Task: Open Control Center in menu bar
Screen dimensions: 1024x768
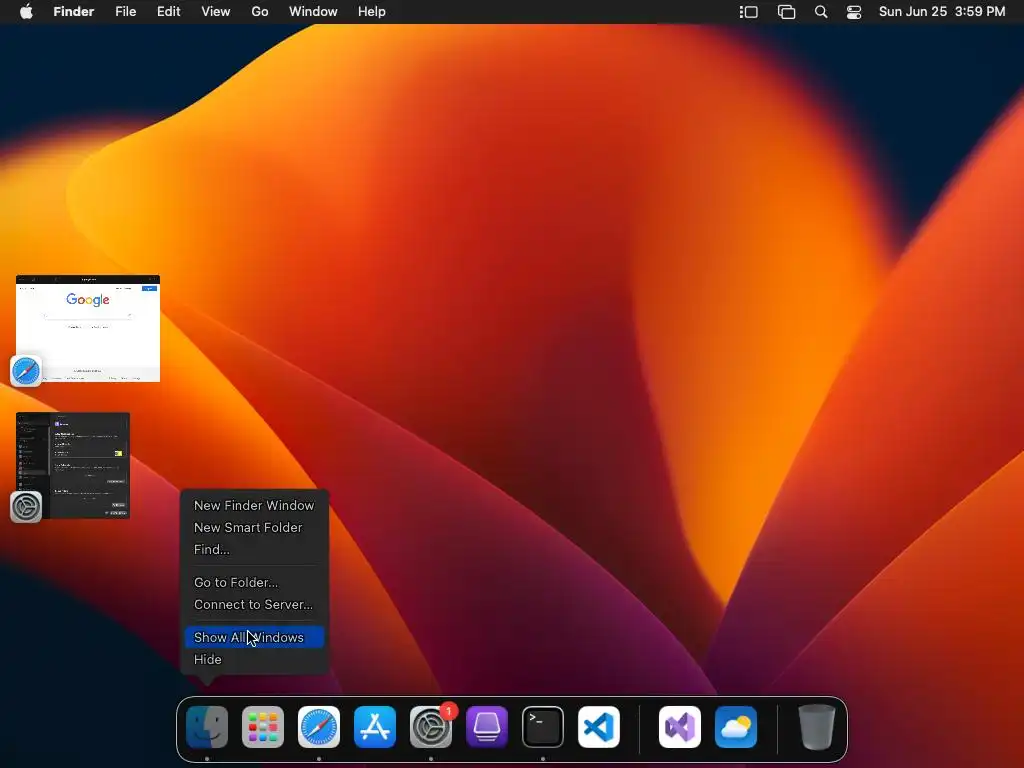Action: [x=854, y=12]
